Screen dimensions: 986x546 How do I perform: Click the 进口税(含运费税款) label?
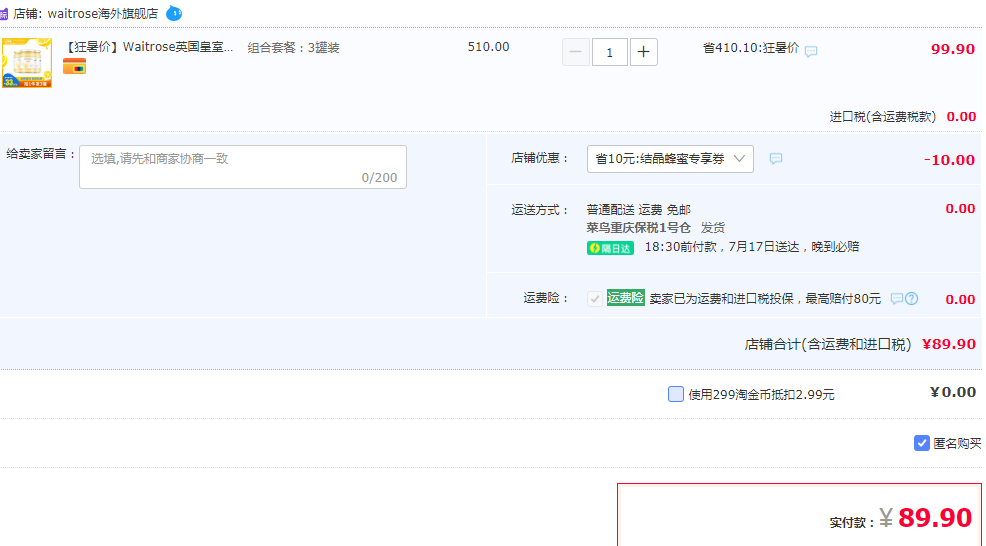coord(882,116)
